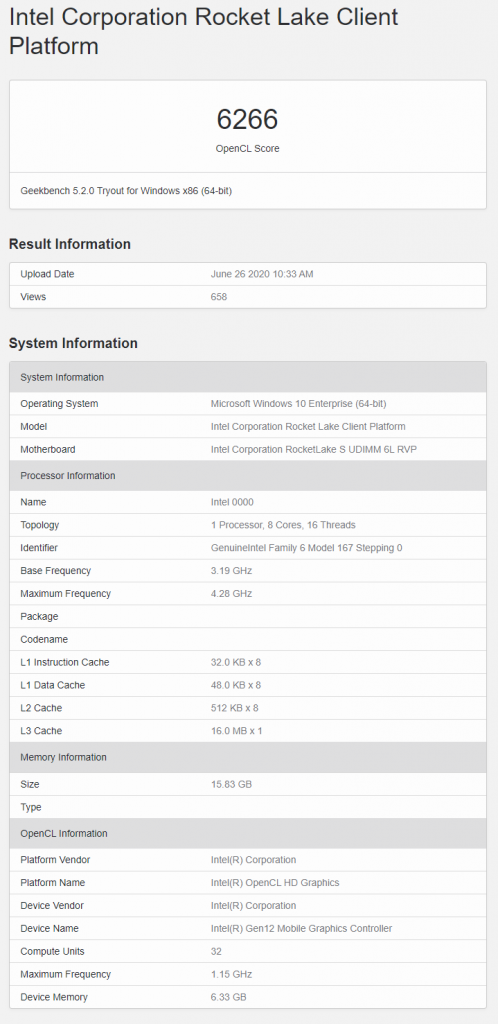Click the Views count 658
The image size is (498, 1024).
pyautogui.click(x=219, y=297)
